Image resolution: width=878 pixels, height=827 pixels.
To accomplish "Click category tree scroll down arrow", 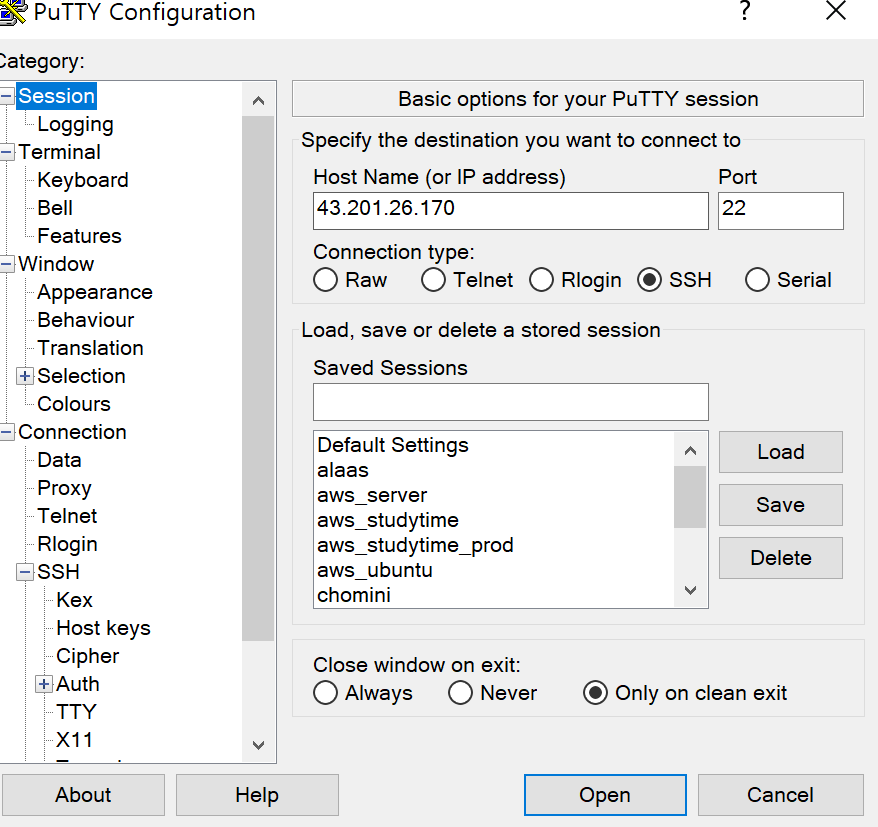I will pyautogui.click(x=258, y=745).
